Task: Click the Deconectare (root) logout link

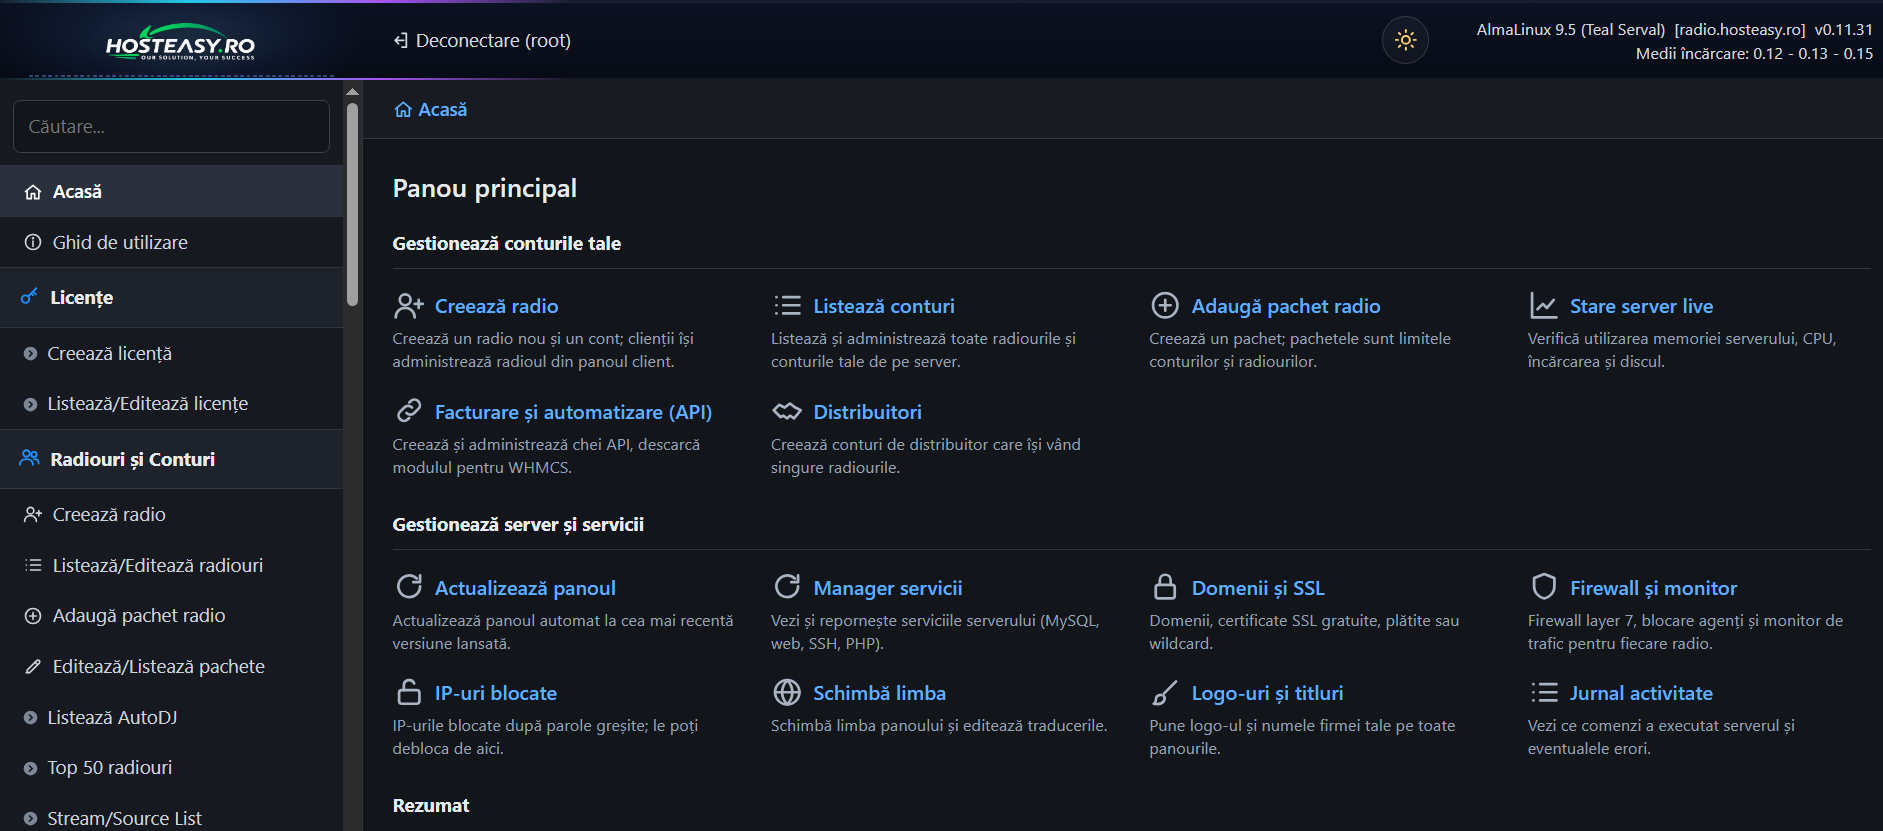Action: tap(482, 41)
